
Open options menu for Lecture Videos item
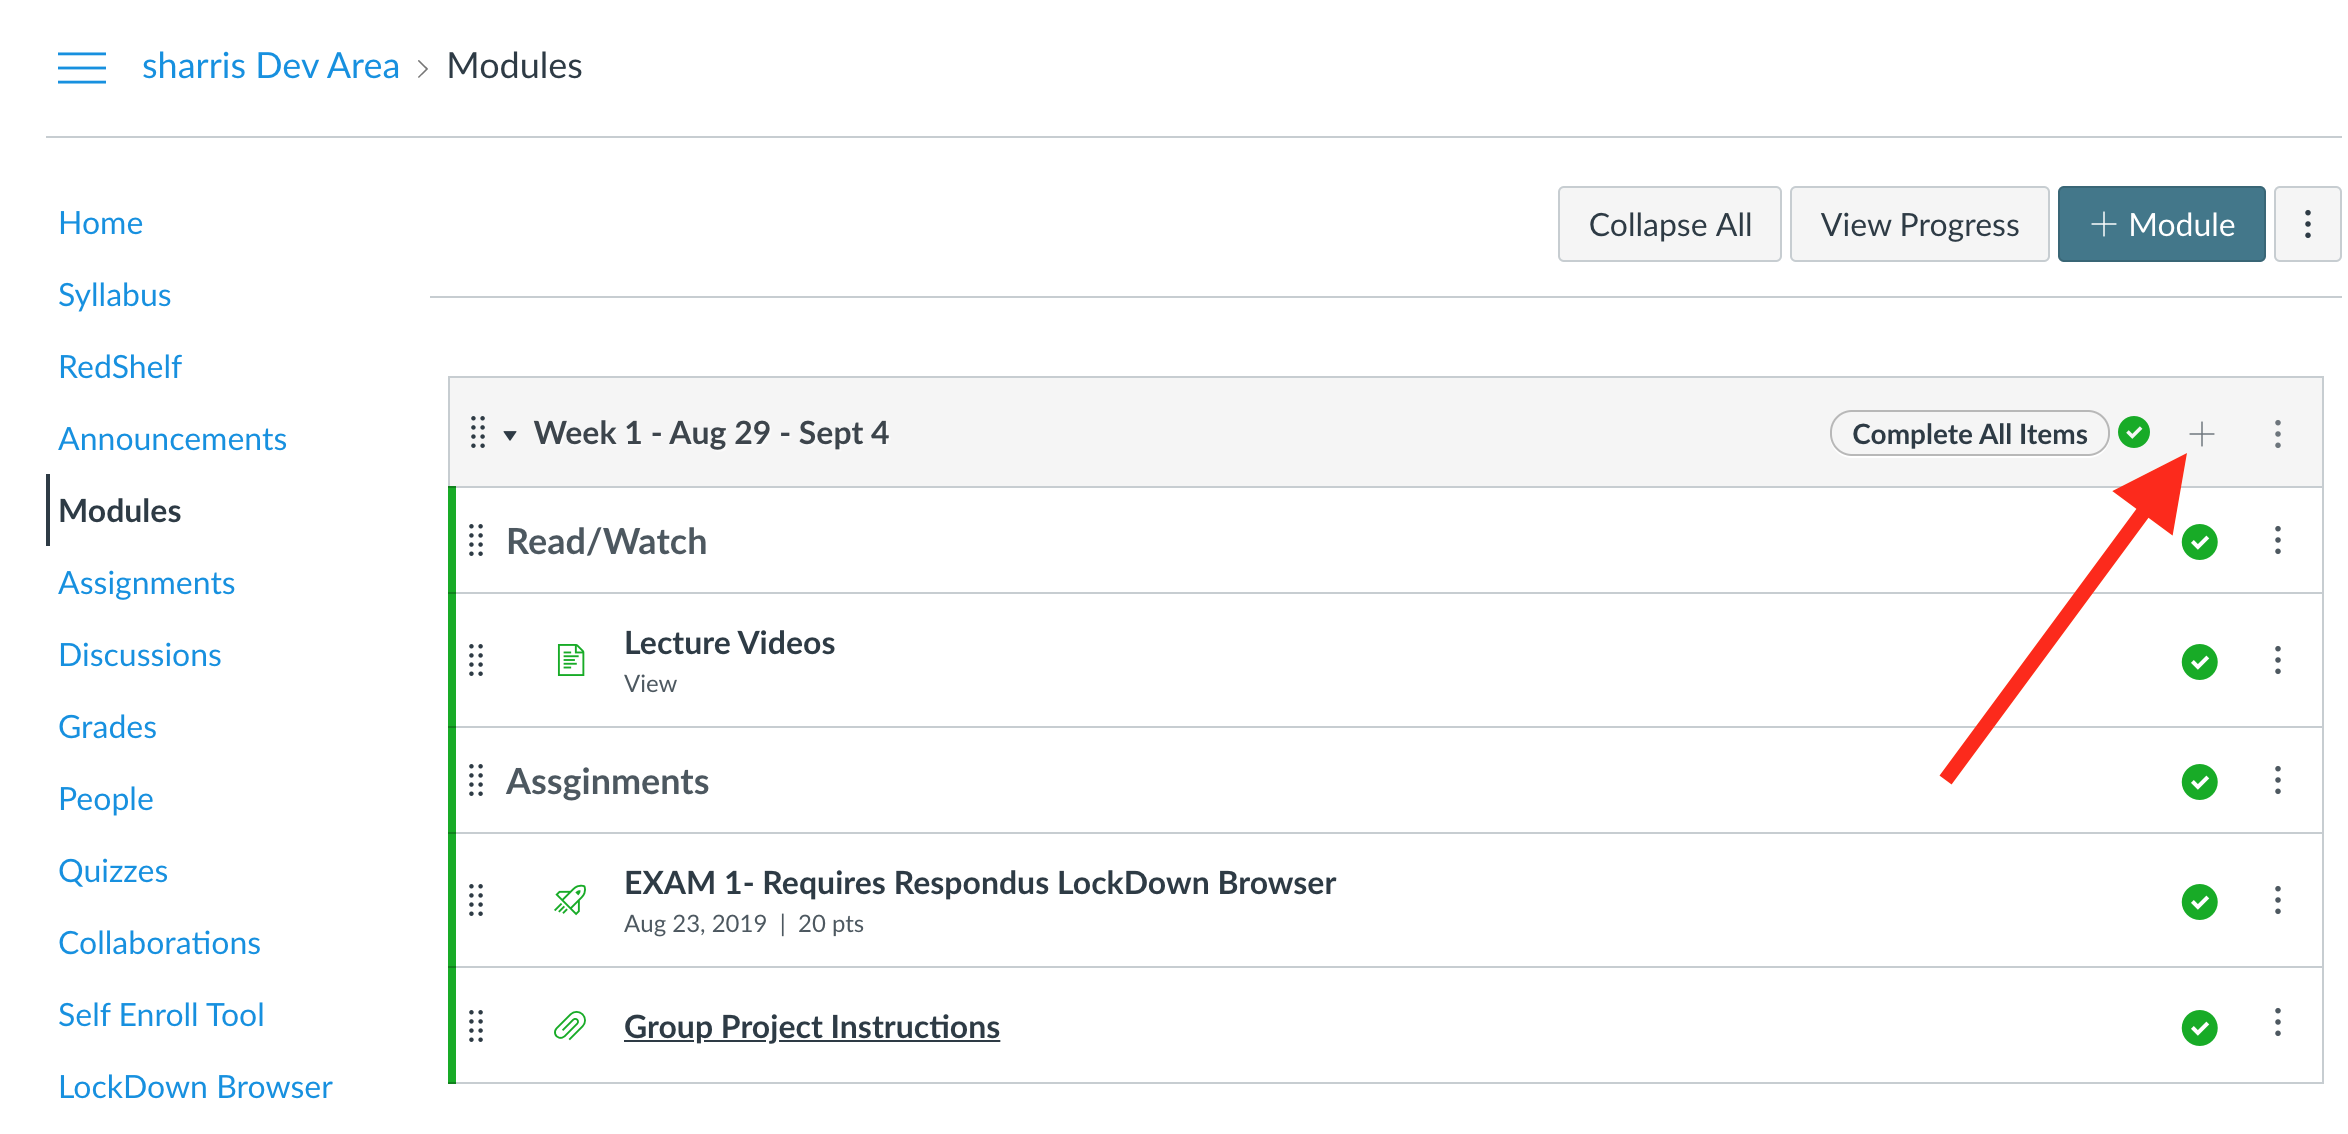click(x=2277, y=660)
